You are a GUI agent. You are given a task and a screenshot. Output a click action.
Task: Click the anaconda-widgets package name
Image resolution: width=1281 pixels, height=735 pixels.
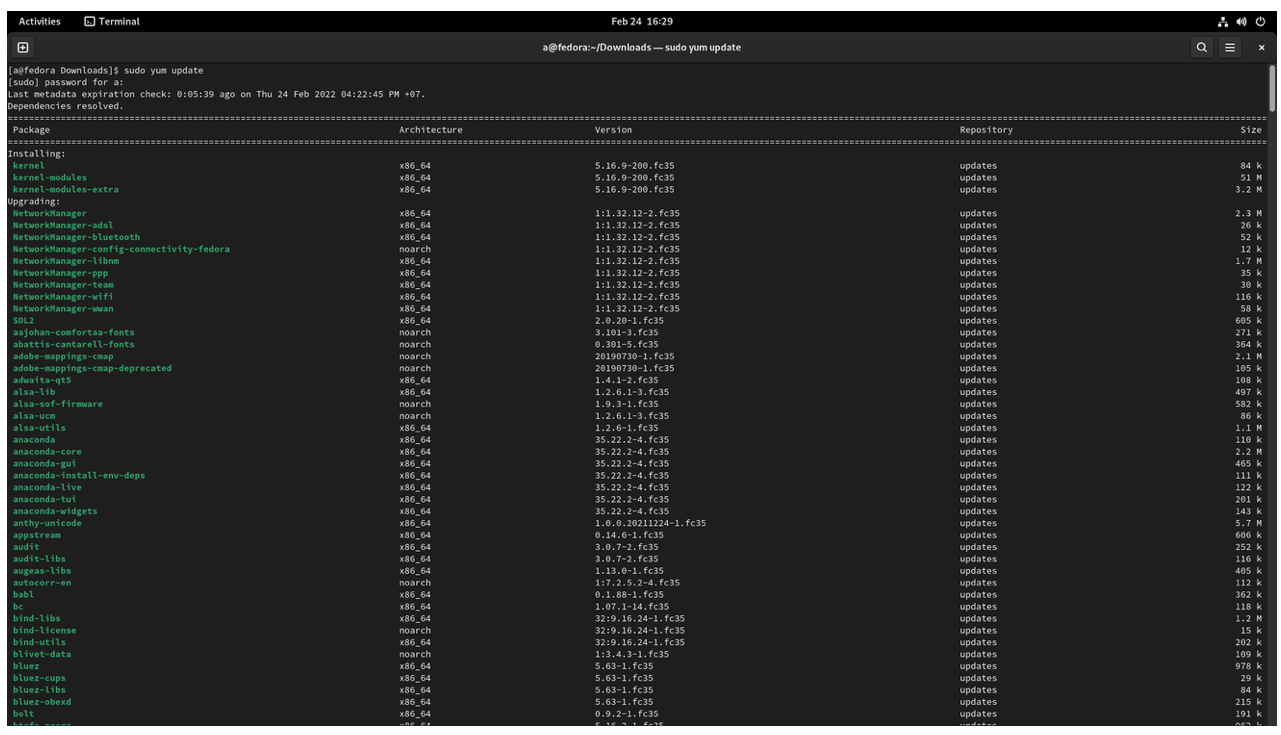point(55,511)
